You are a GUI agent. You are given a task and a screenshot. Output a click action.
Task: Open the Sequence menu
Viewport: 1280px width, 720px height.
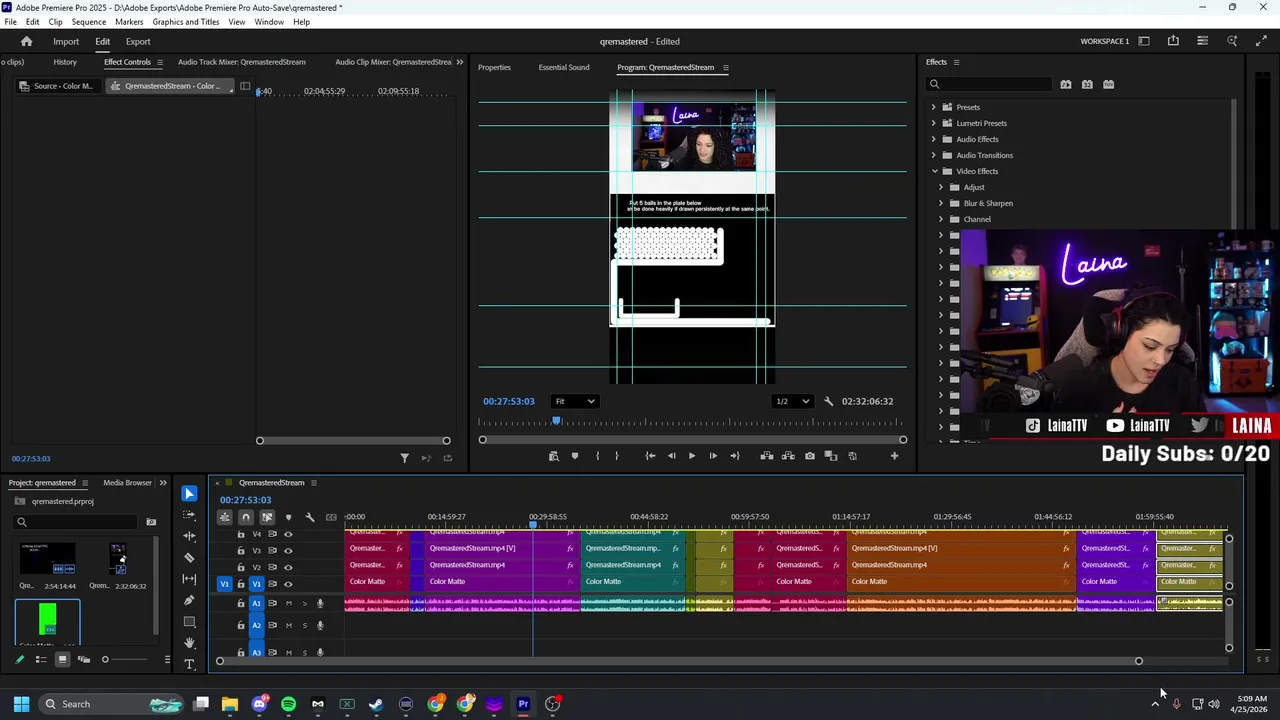(x=89, y=22)
